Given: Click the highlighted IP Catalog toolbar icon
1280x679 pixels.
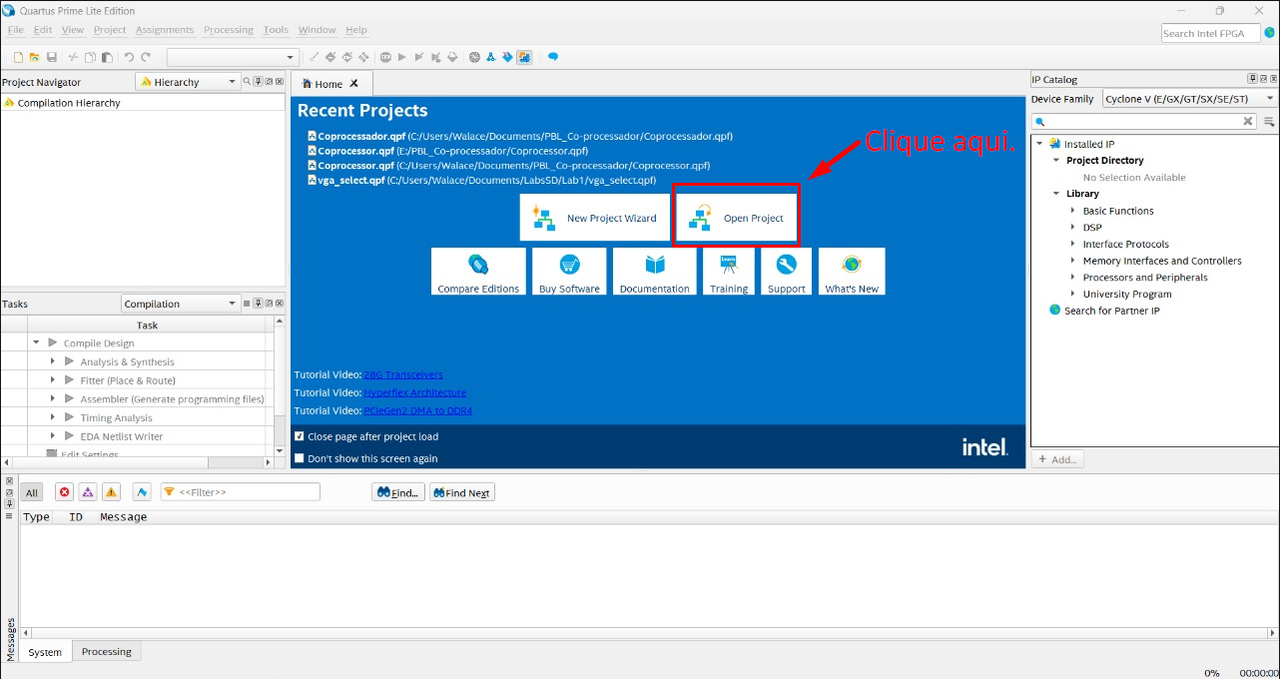Looking at the screenshot, I should click(x=524, y=57).
